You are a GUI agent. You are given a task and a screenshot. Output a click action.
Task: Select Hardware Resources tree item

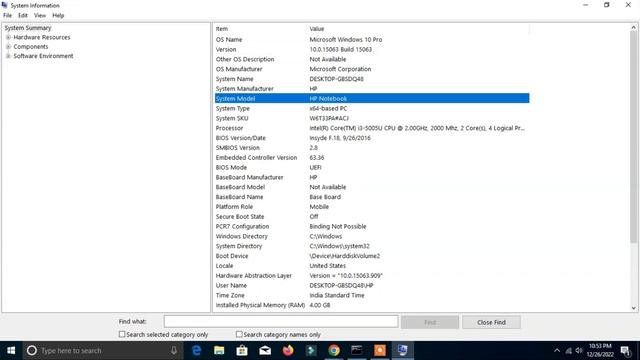[x=42, y=37]
